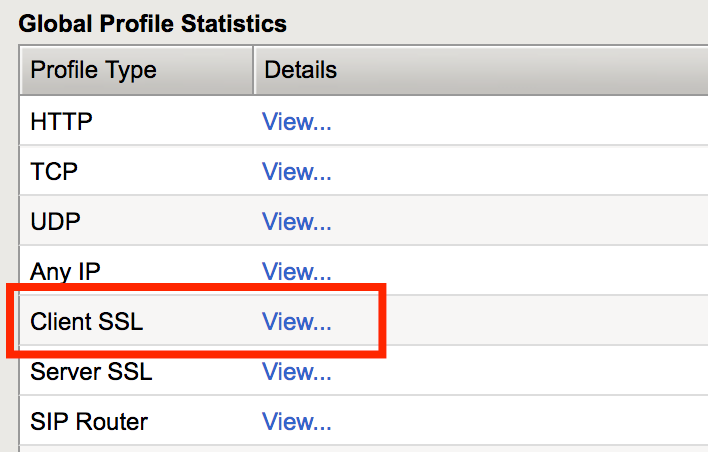View SIP Router profile details

(296, 422)
